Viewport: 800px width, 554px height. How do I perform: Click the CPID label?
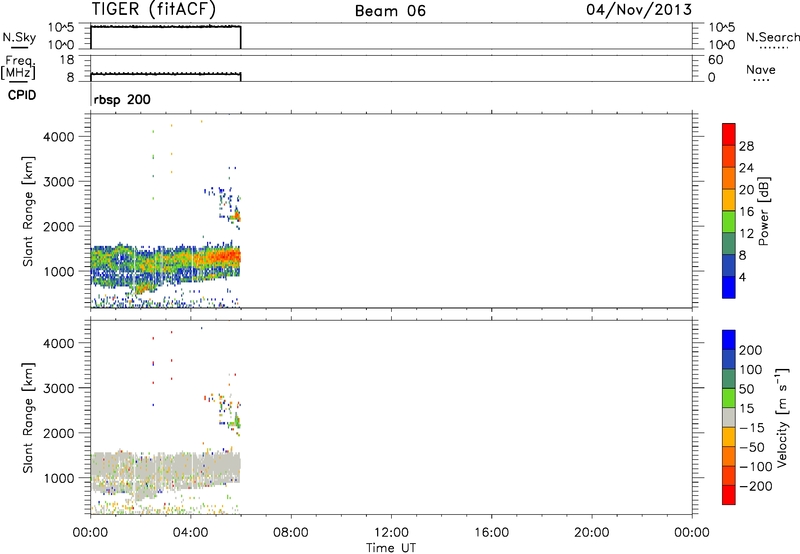coord(22,95)
